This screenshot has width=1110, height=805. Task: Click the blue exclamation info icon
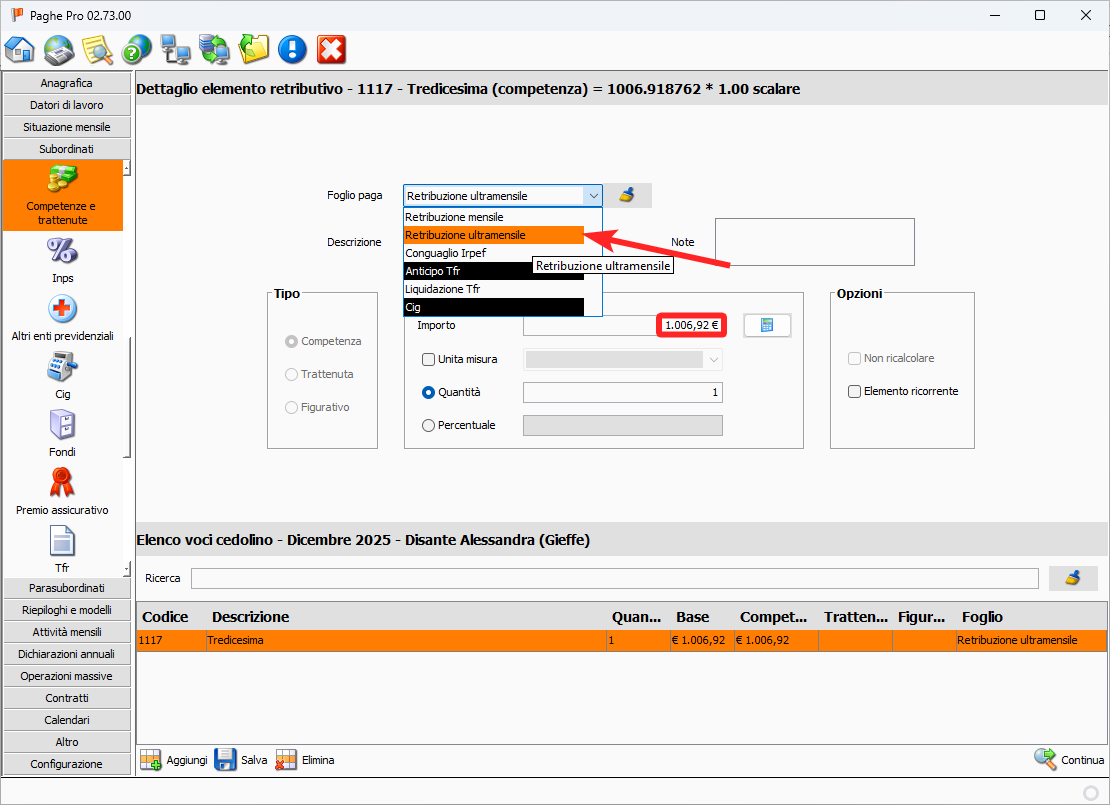point(292,49)
